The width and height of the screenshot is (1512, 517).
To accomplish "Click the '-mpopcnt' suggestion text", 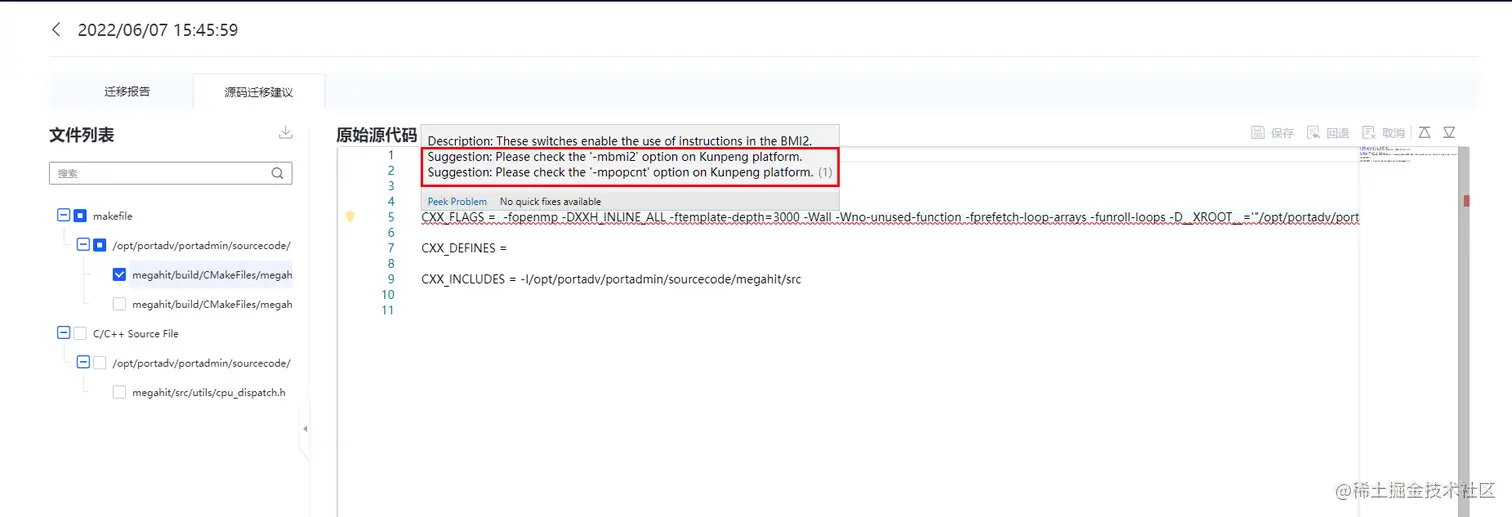I will click(620, 172).
